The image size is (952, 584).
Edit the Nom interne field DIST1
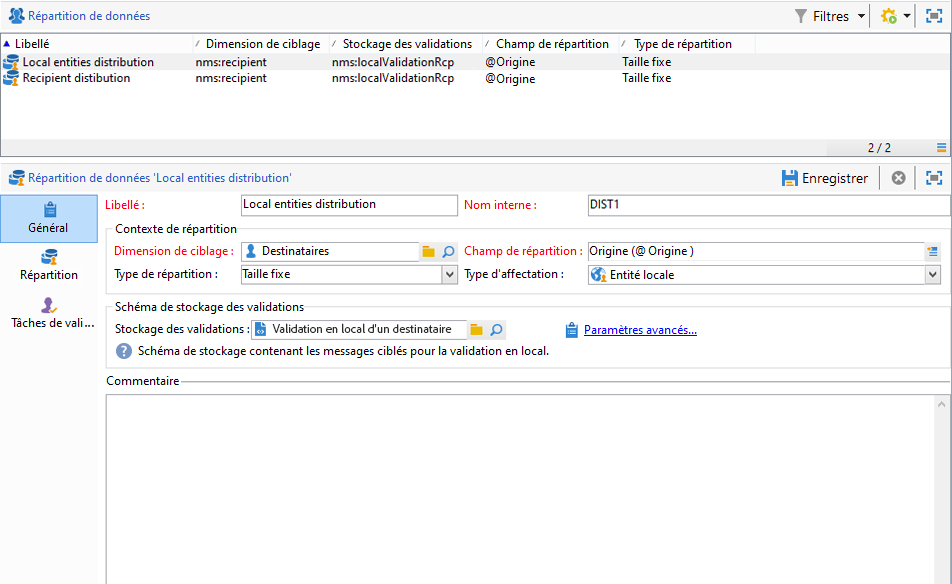click(769, 205)
